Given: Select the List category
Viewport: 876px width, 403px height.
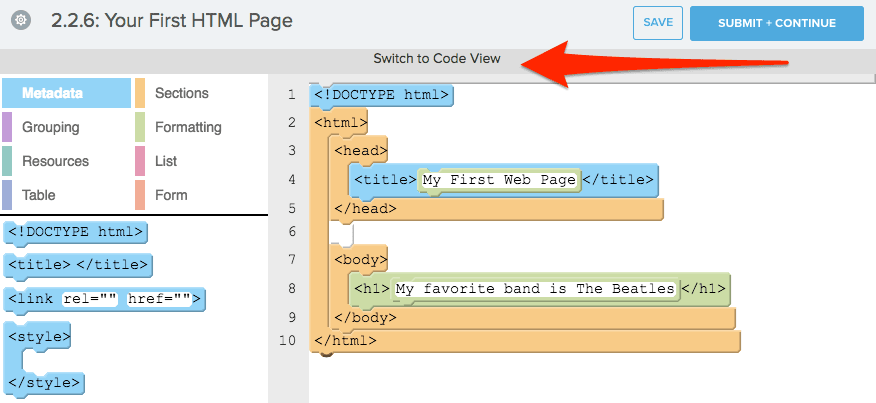Looking at the screenshot, I should click(x=166, y=161).
